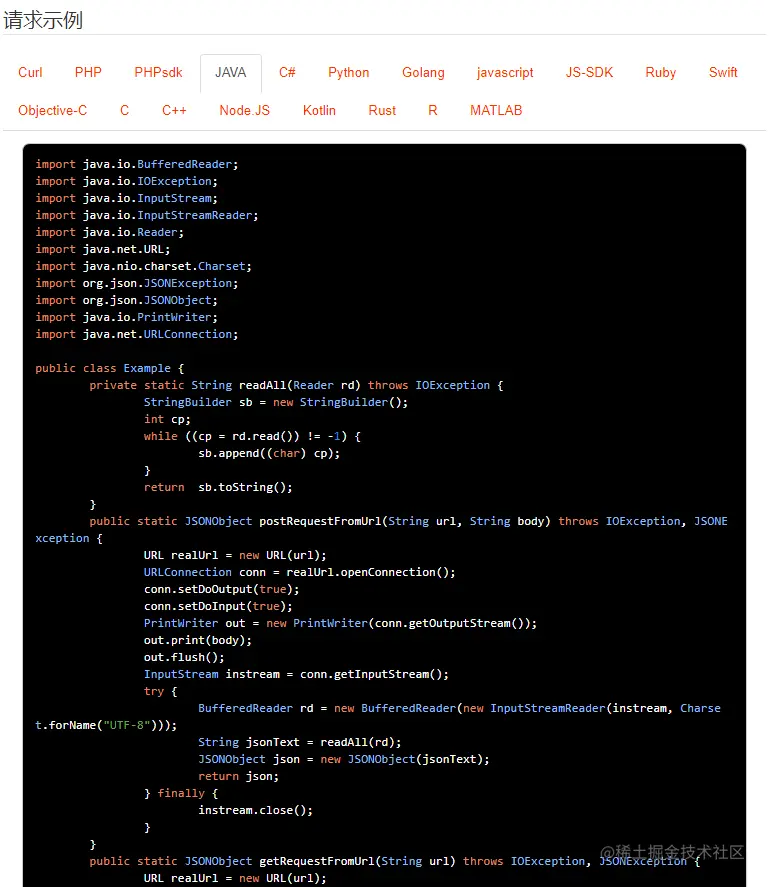
Task: Switch to the Node.JS tab
Action: pos(244,110)
